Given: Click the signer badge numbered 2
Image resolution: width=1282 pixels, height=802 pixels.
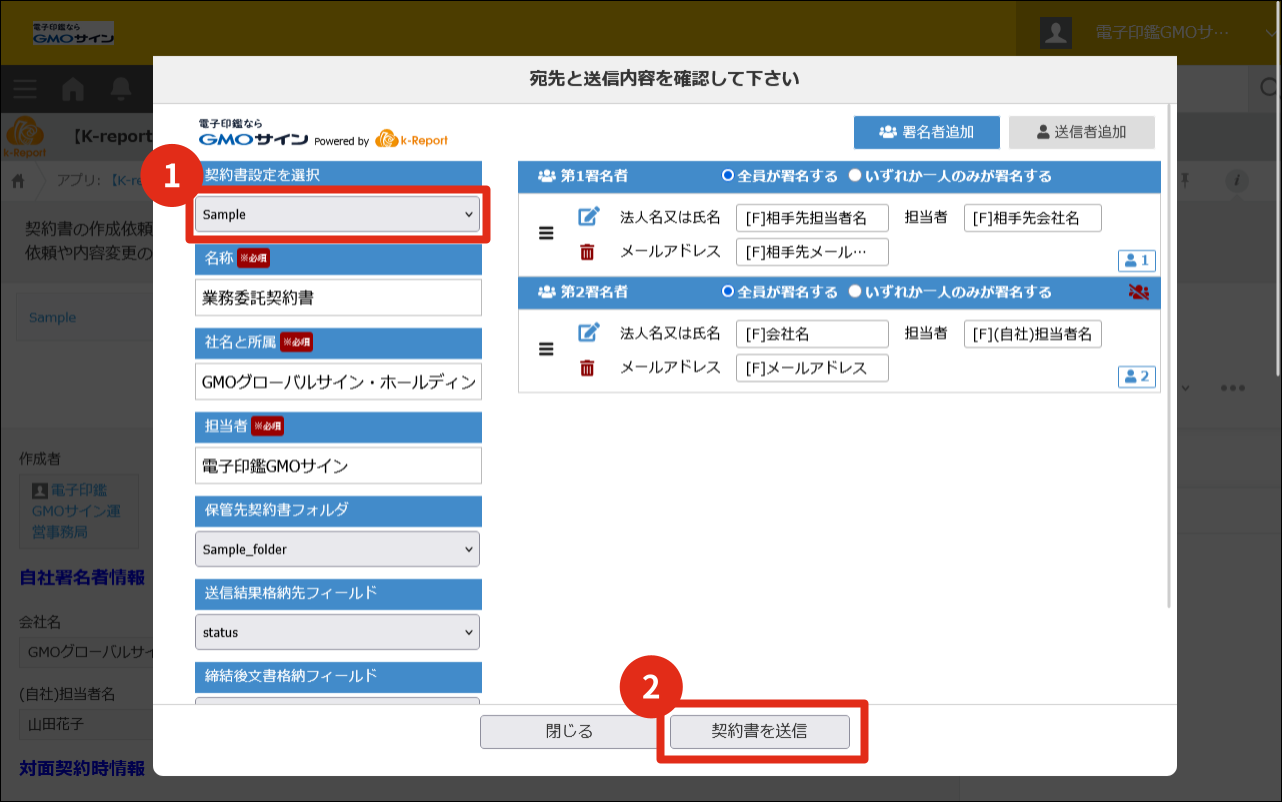Looking at the screenshot, I should tap(1137, 377).
